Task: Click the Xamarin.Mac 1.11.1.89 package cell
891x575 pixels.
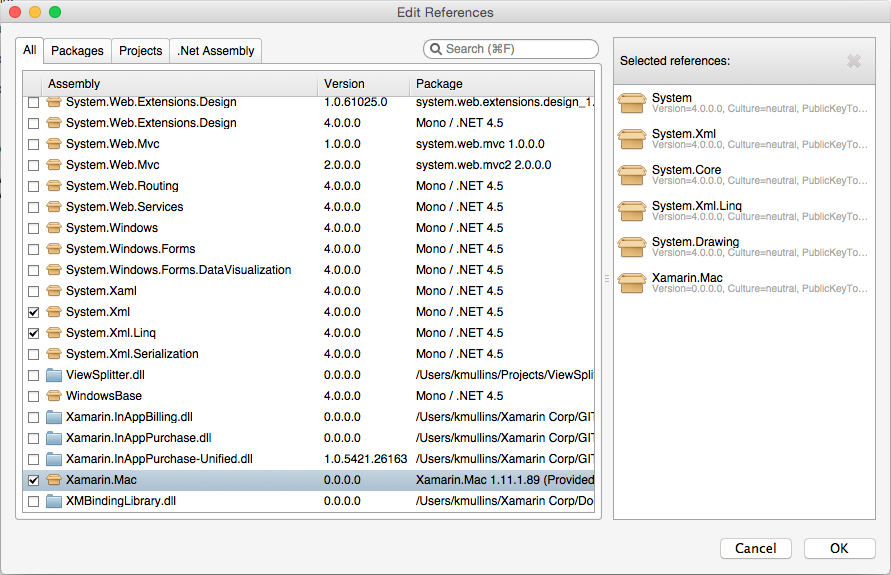Action: [x=505, y=480]
